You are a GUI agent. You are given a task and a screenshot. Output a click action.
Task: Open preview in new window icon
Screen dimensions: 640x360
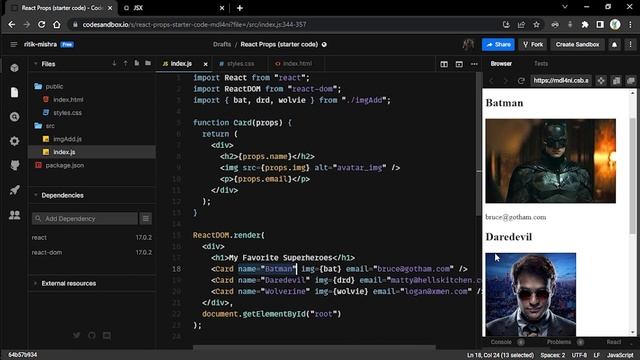631,81
